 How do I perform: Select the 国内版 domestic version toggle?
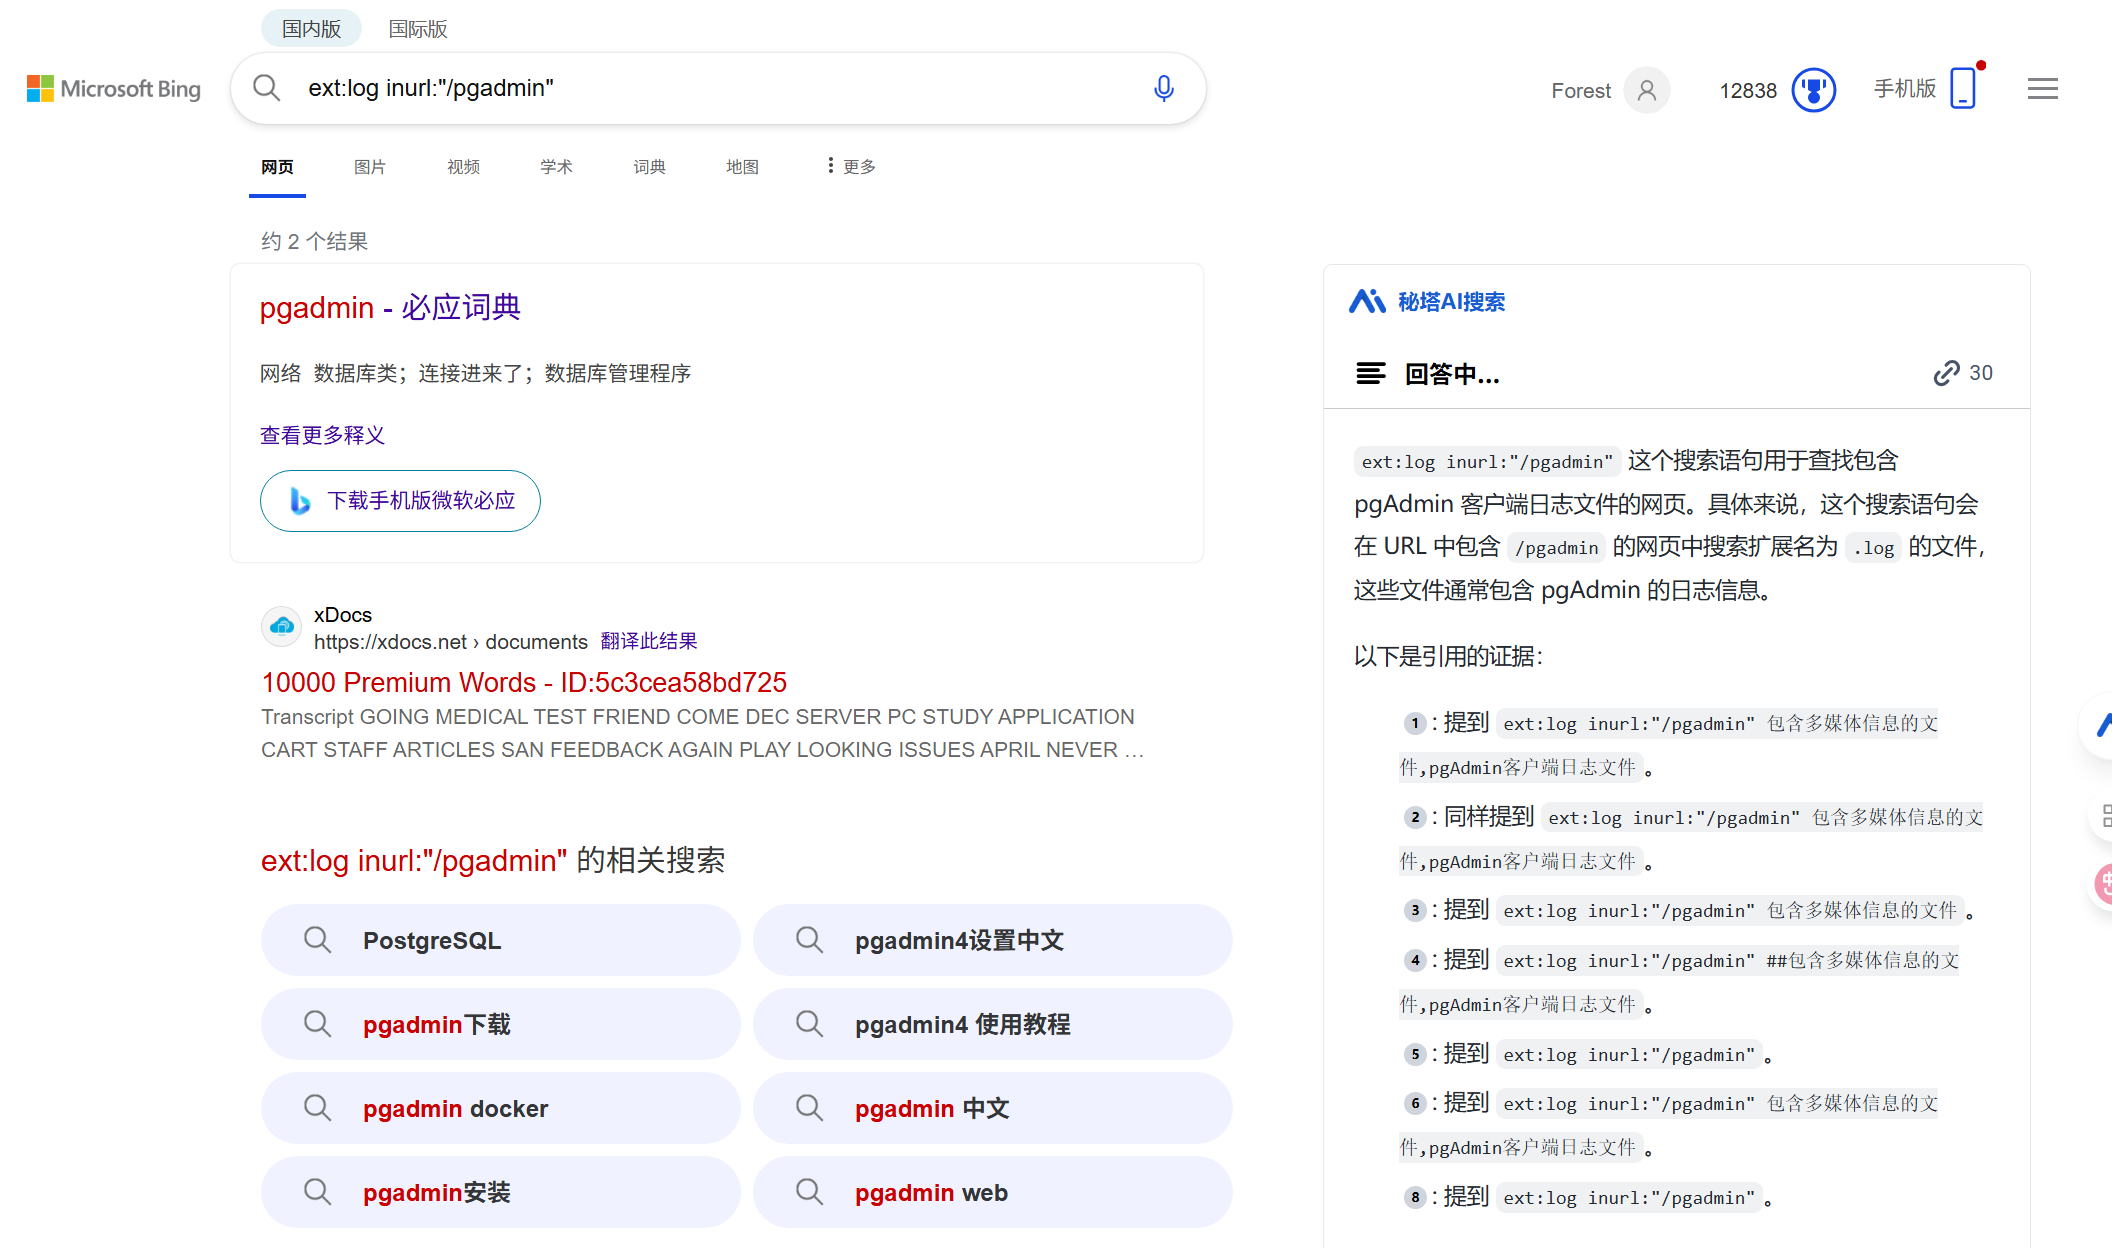[x=311, y=29]
